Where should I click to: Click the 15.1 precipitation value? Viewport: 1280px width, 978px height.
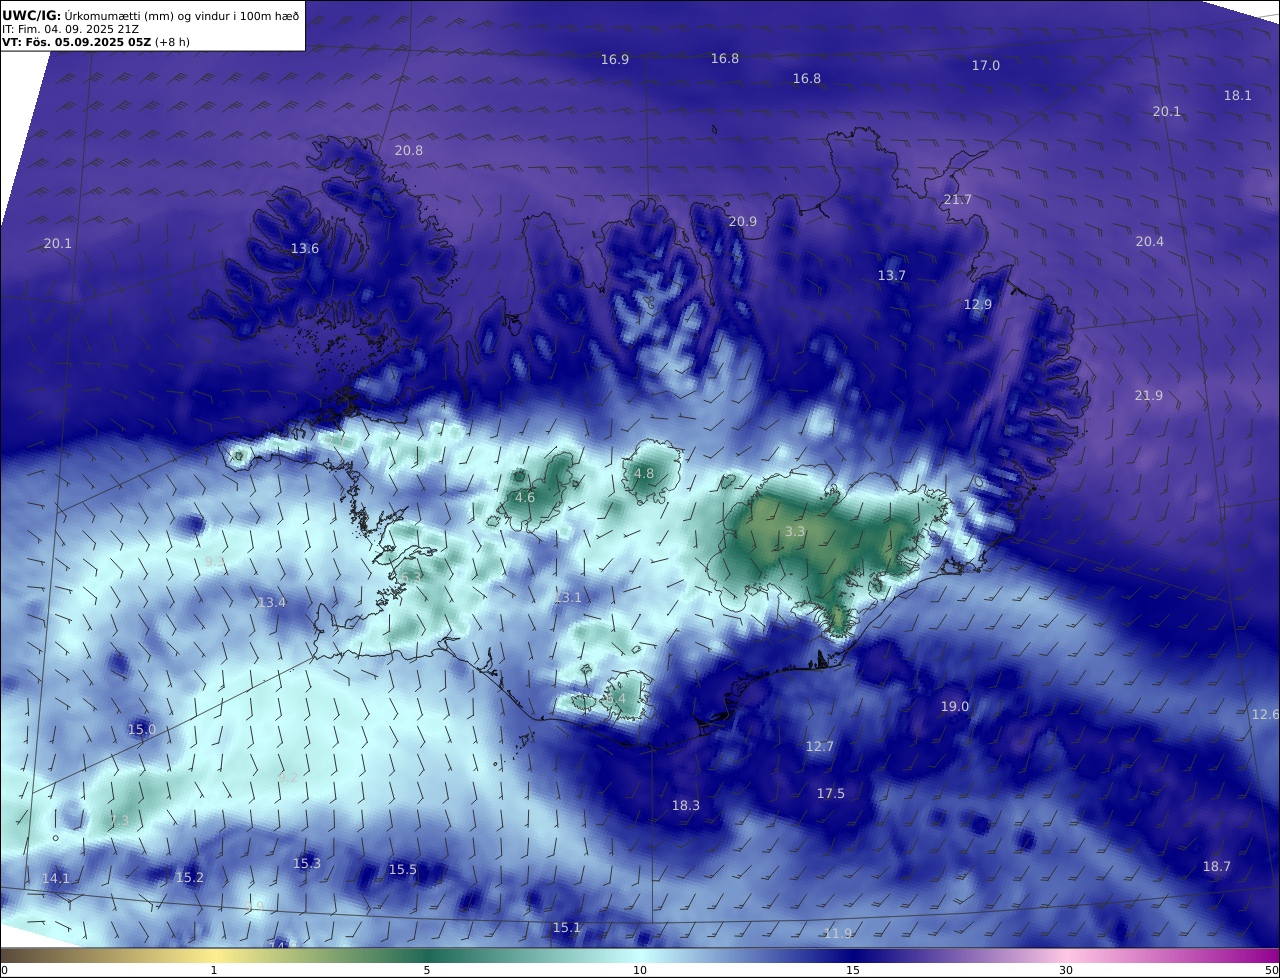tap(567, 928)
